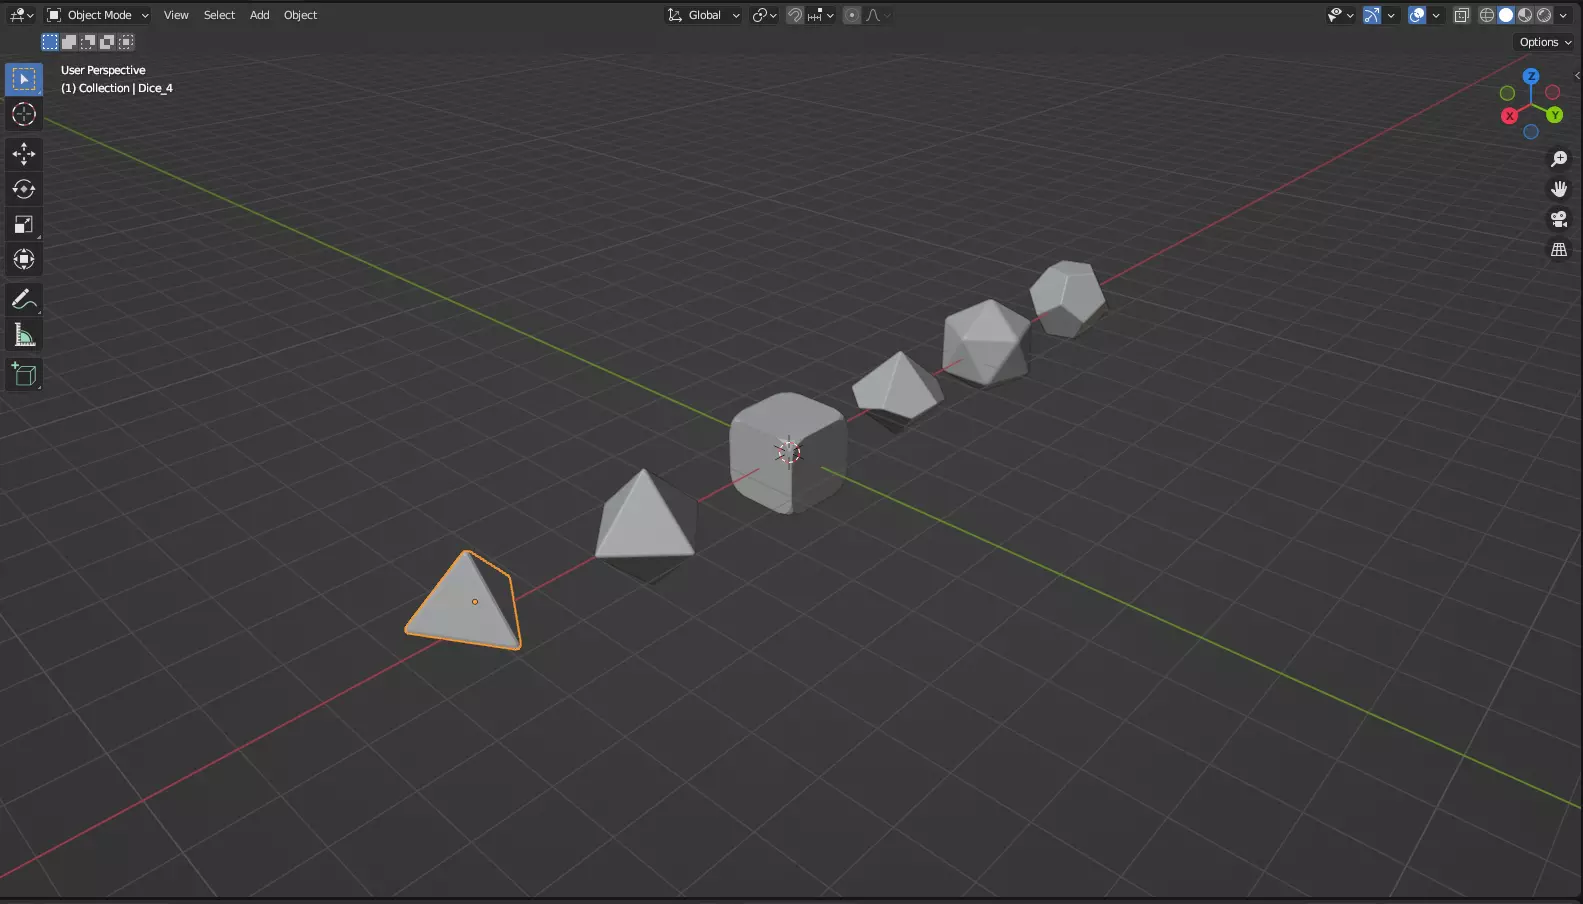Select the icosahedron die object
The image size is (1583, 904).
pos(986,342)
